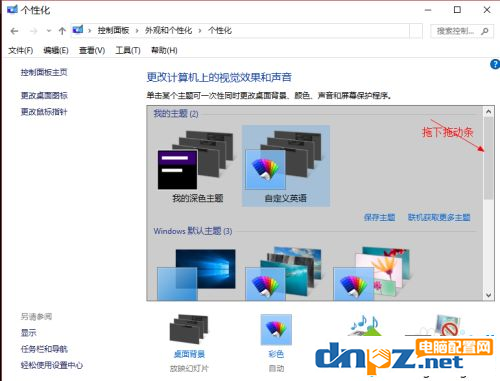Select the flowers Windows theme
The image size is (500, 381).
tap(372, 274)
